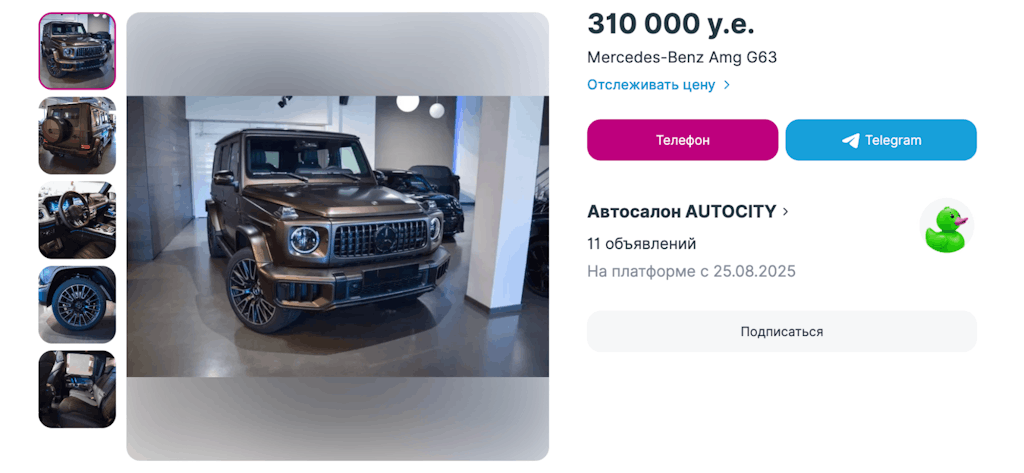
Task: Contact seller via Telegram button
Action: click(x=881, y=140)
